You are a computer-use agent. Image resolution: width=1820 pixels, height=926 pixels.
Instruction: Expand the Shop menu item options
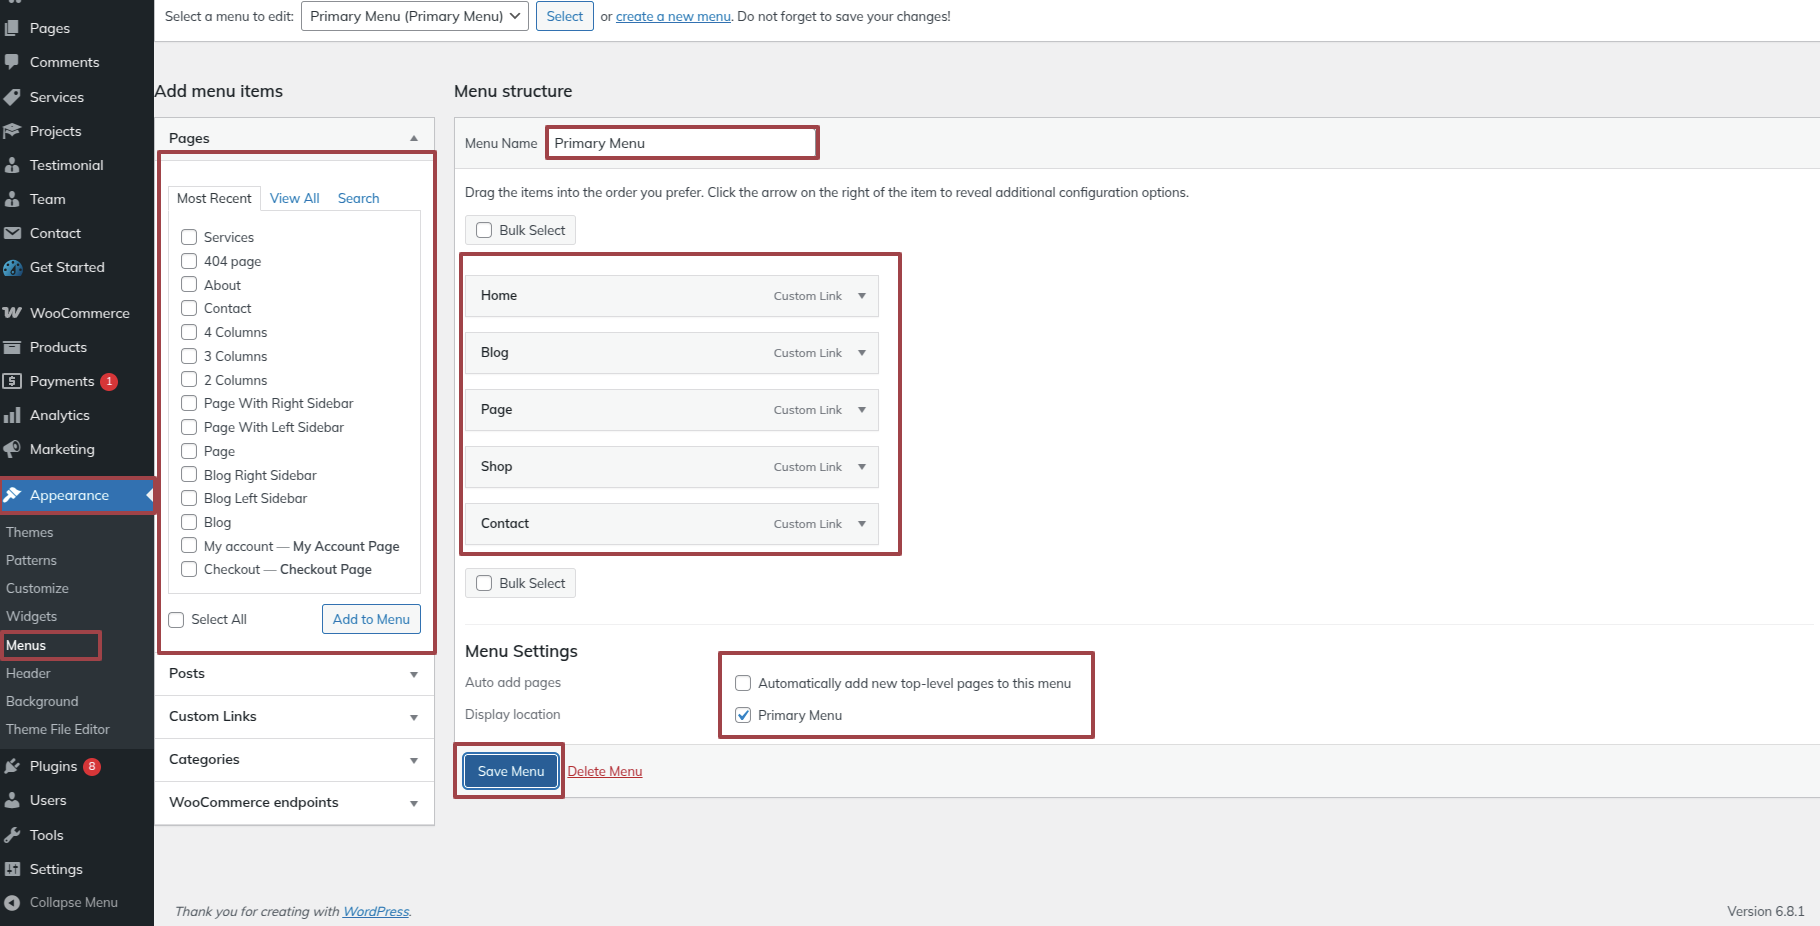click(862, 467)
